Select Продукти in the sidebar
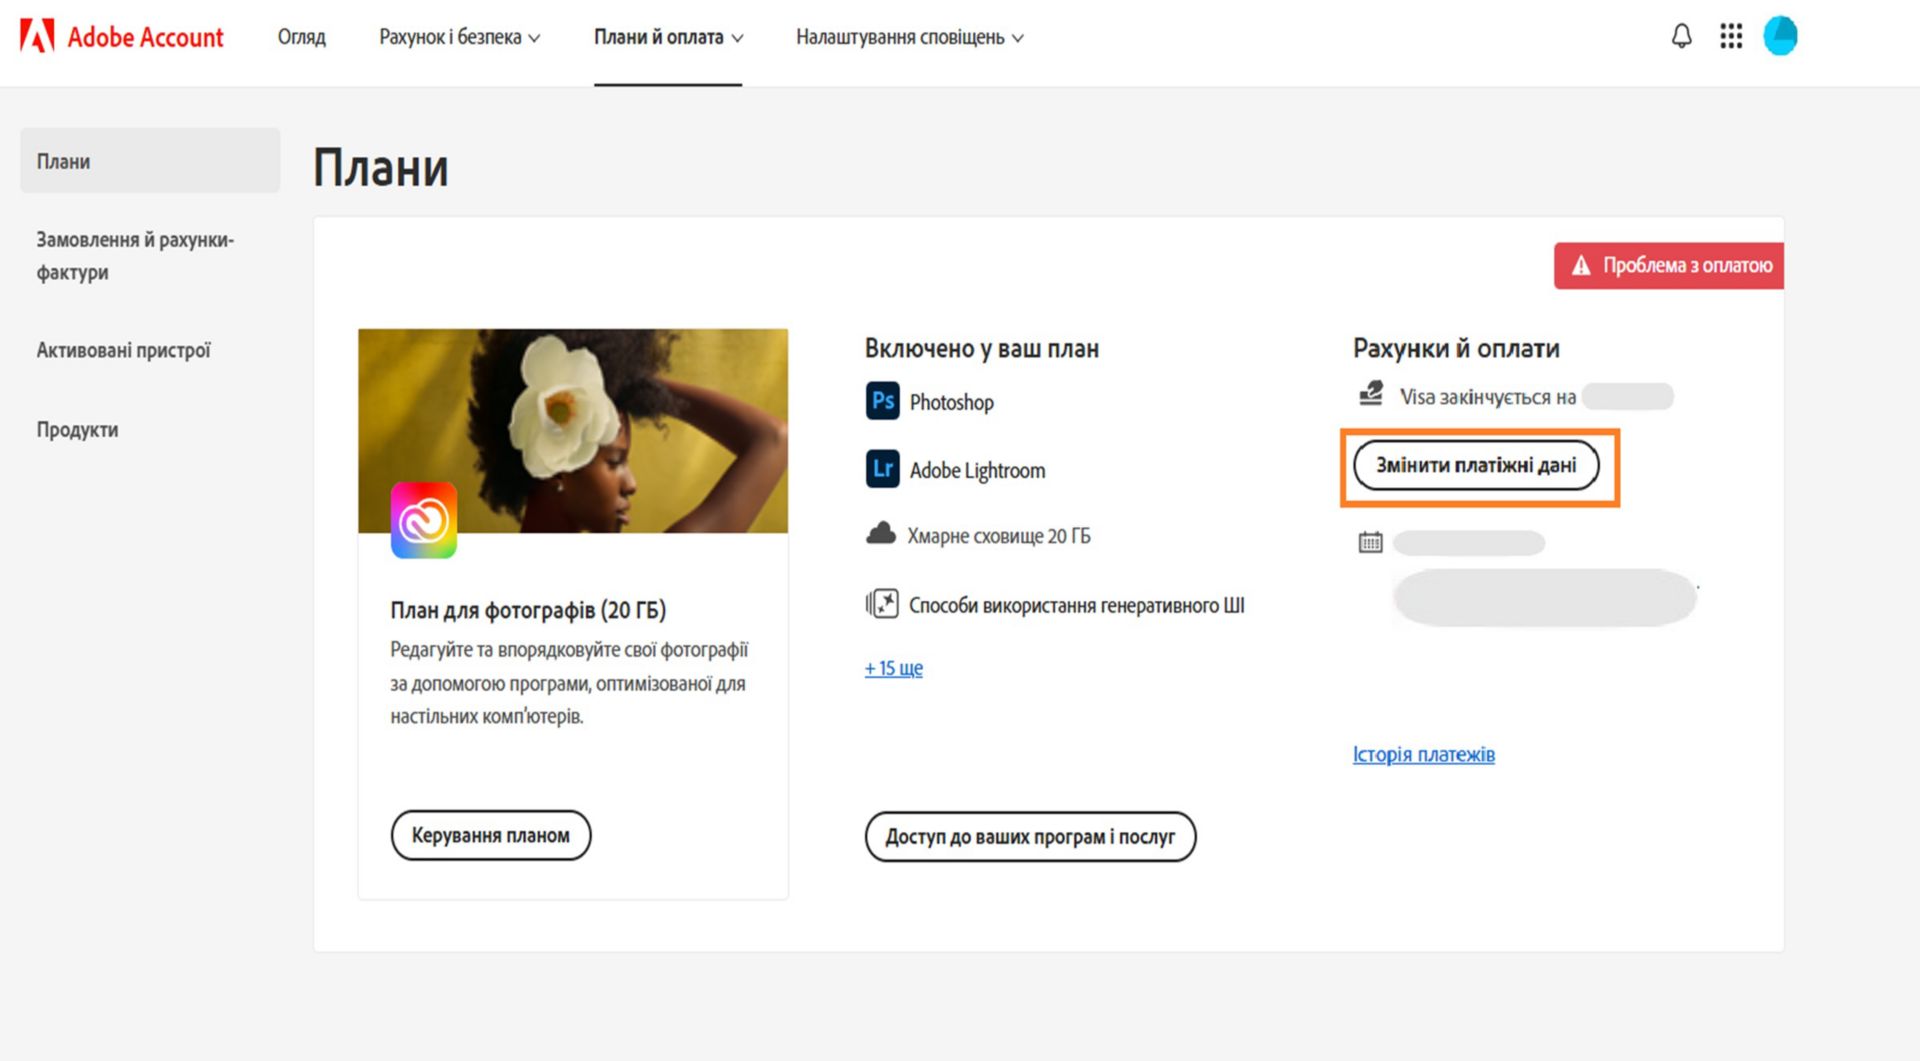The image size is (1920, 1061). point(77,429)
